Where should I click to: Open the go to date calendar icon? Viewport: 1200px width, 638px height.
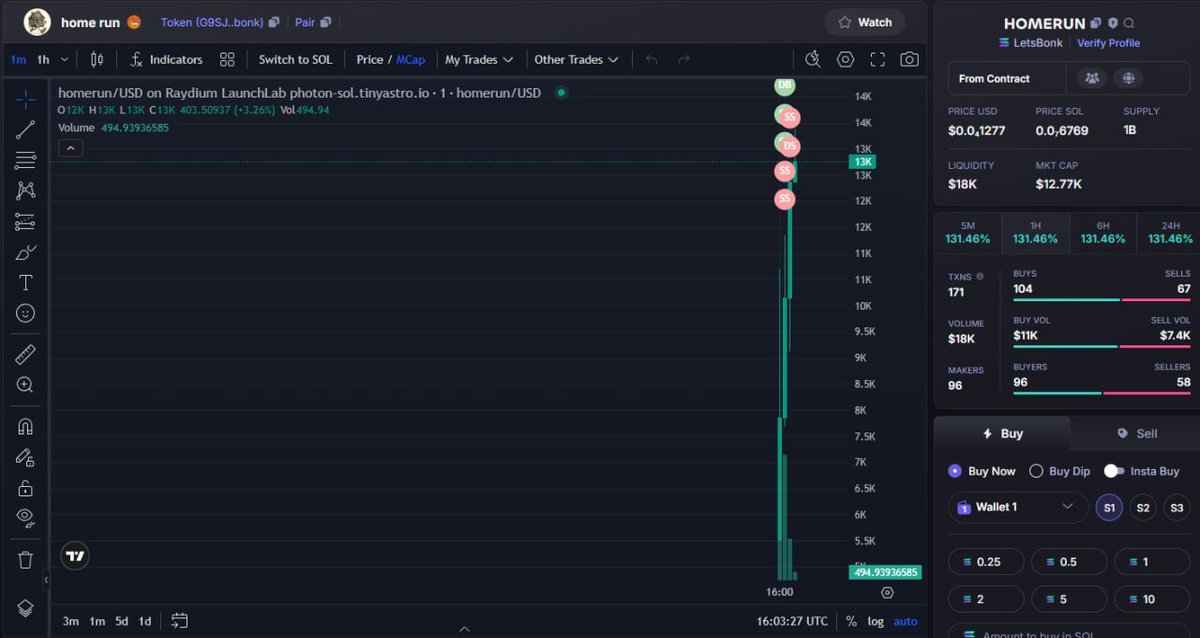(179, 621)
